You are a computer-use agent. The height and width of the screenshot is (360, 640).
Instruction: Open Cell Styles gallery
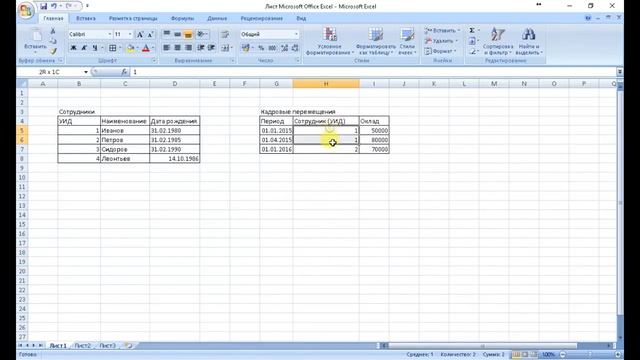407,41
